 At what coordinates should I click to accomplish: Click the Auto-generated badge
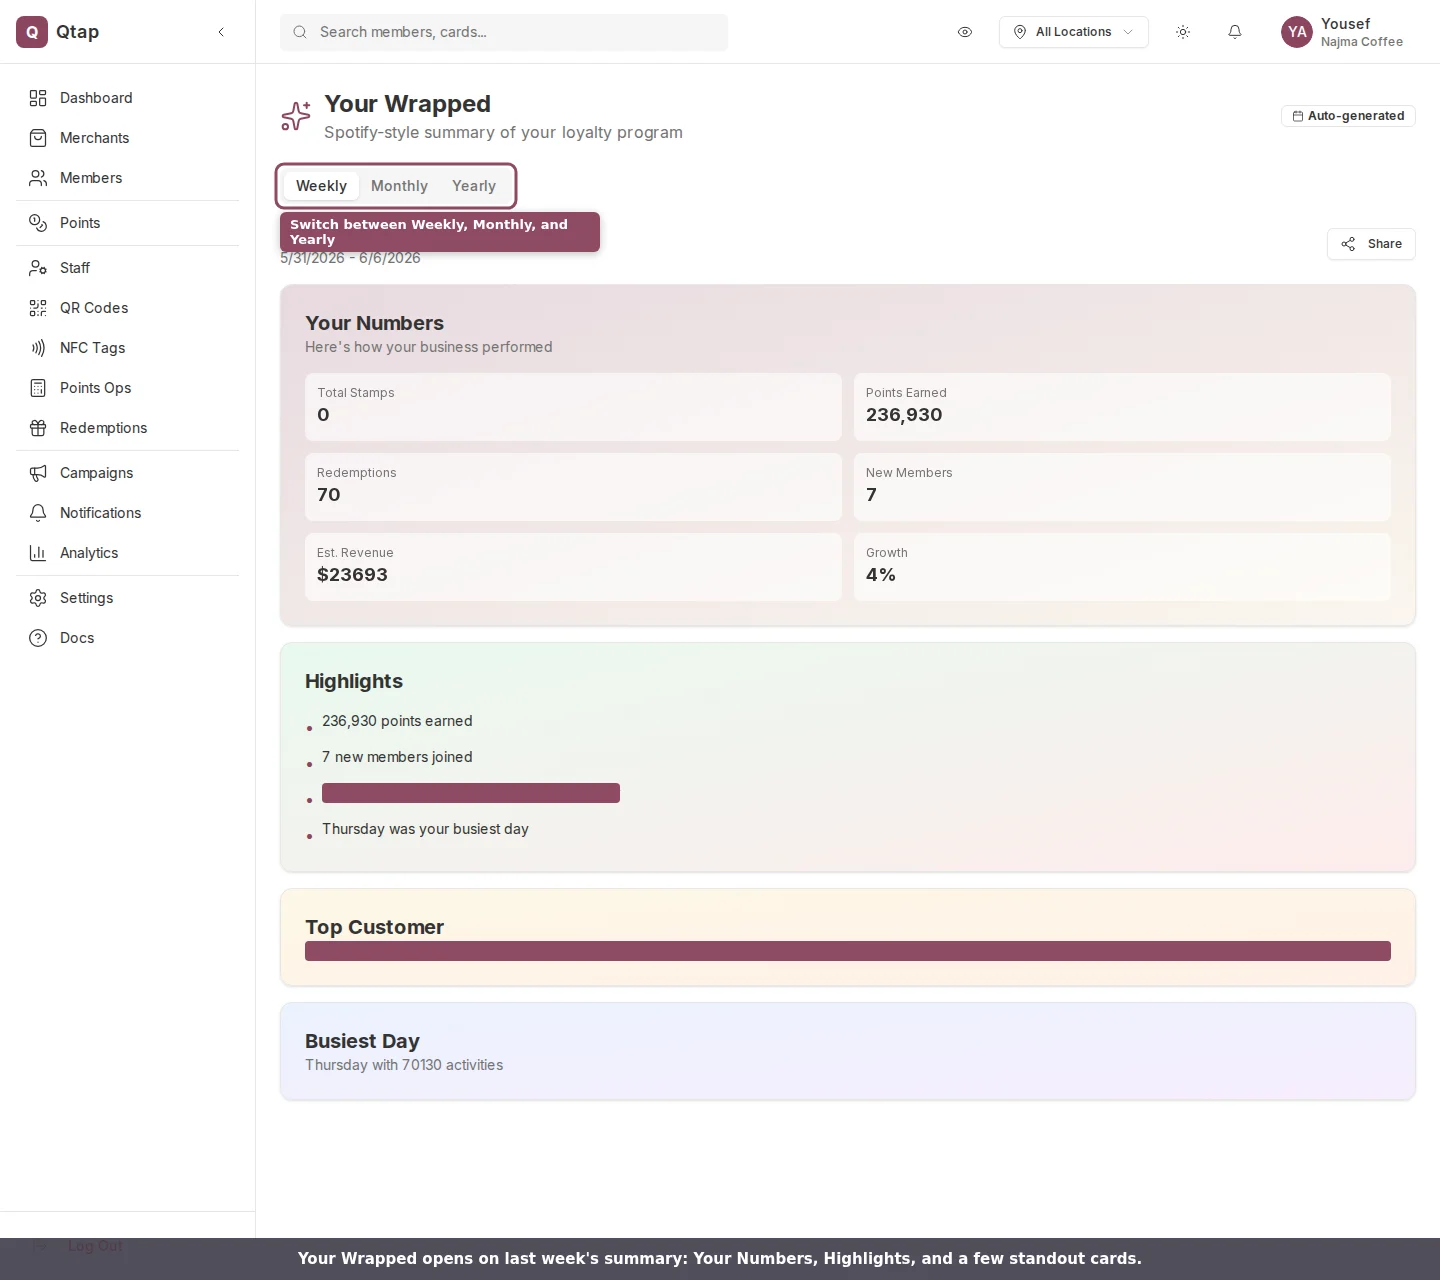(x=1348, y=116)
